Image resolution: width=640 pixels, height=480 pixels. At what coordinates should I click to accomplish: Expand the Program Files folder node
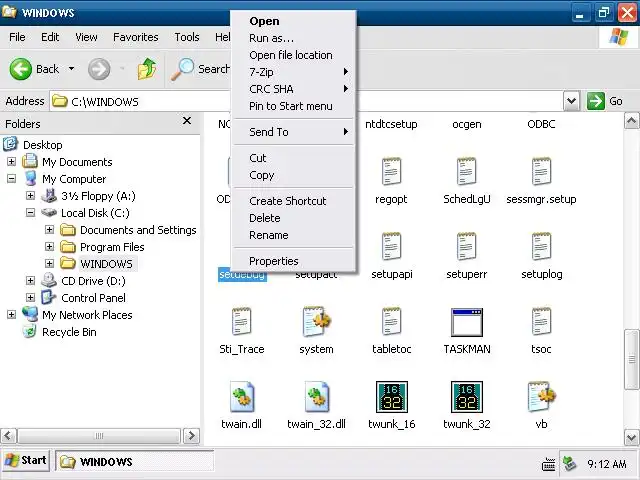49,247
